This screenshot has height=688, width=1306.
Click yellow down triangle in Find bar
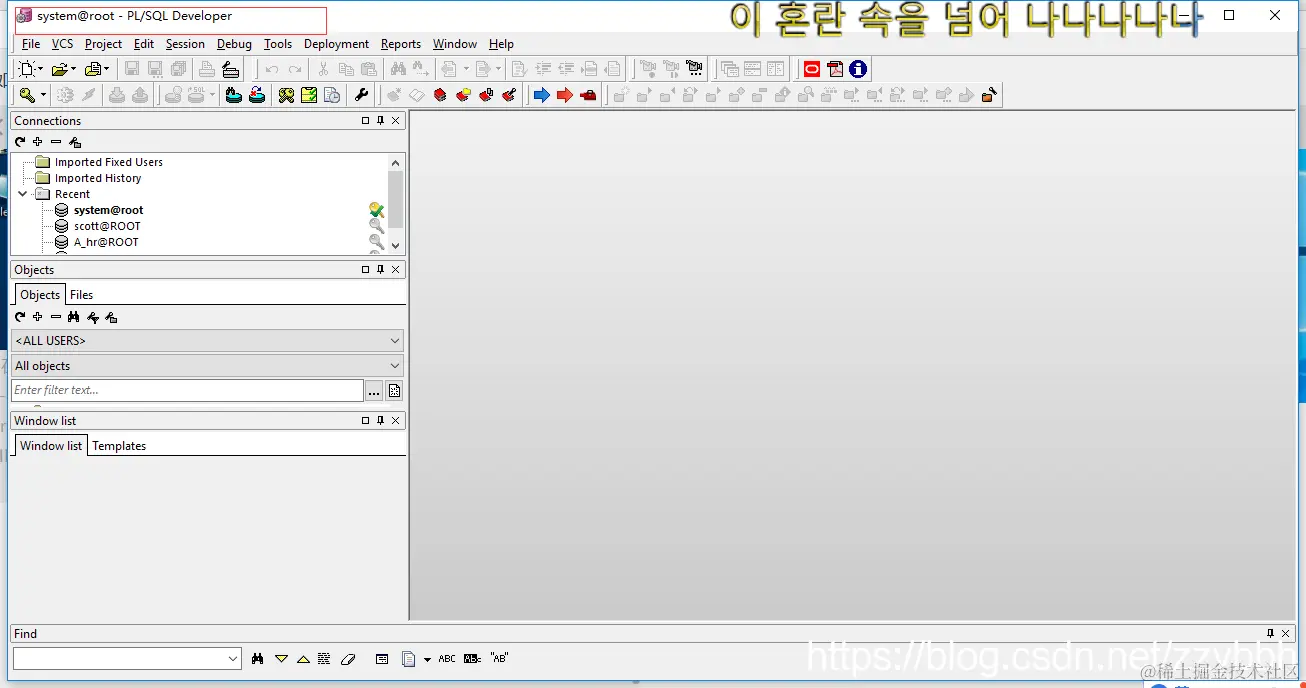[281, 659]
